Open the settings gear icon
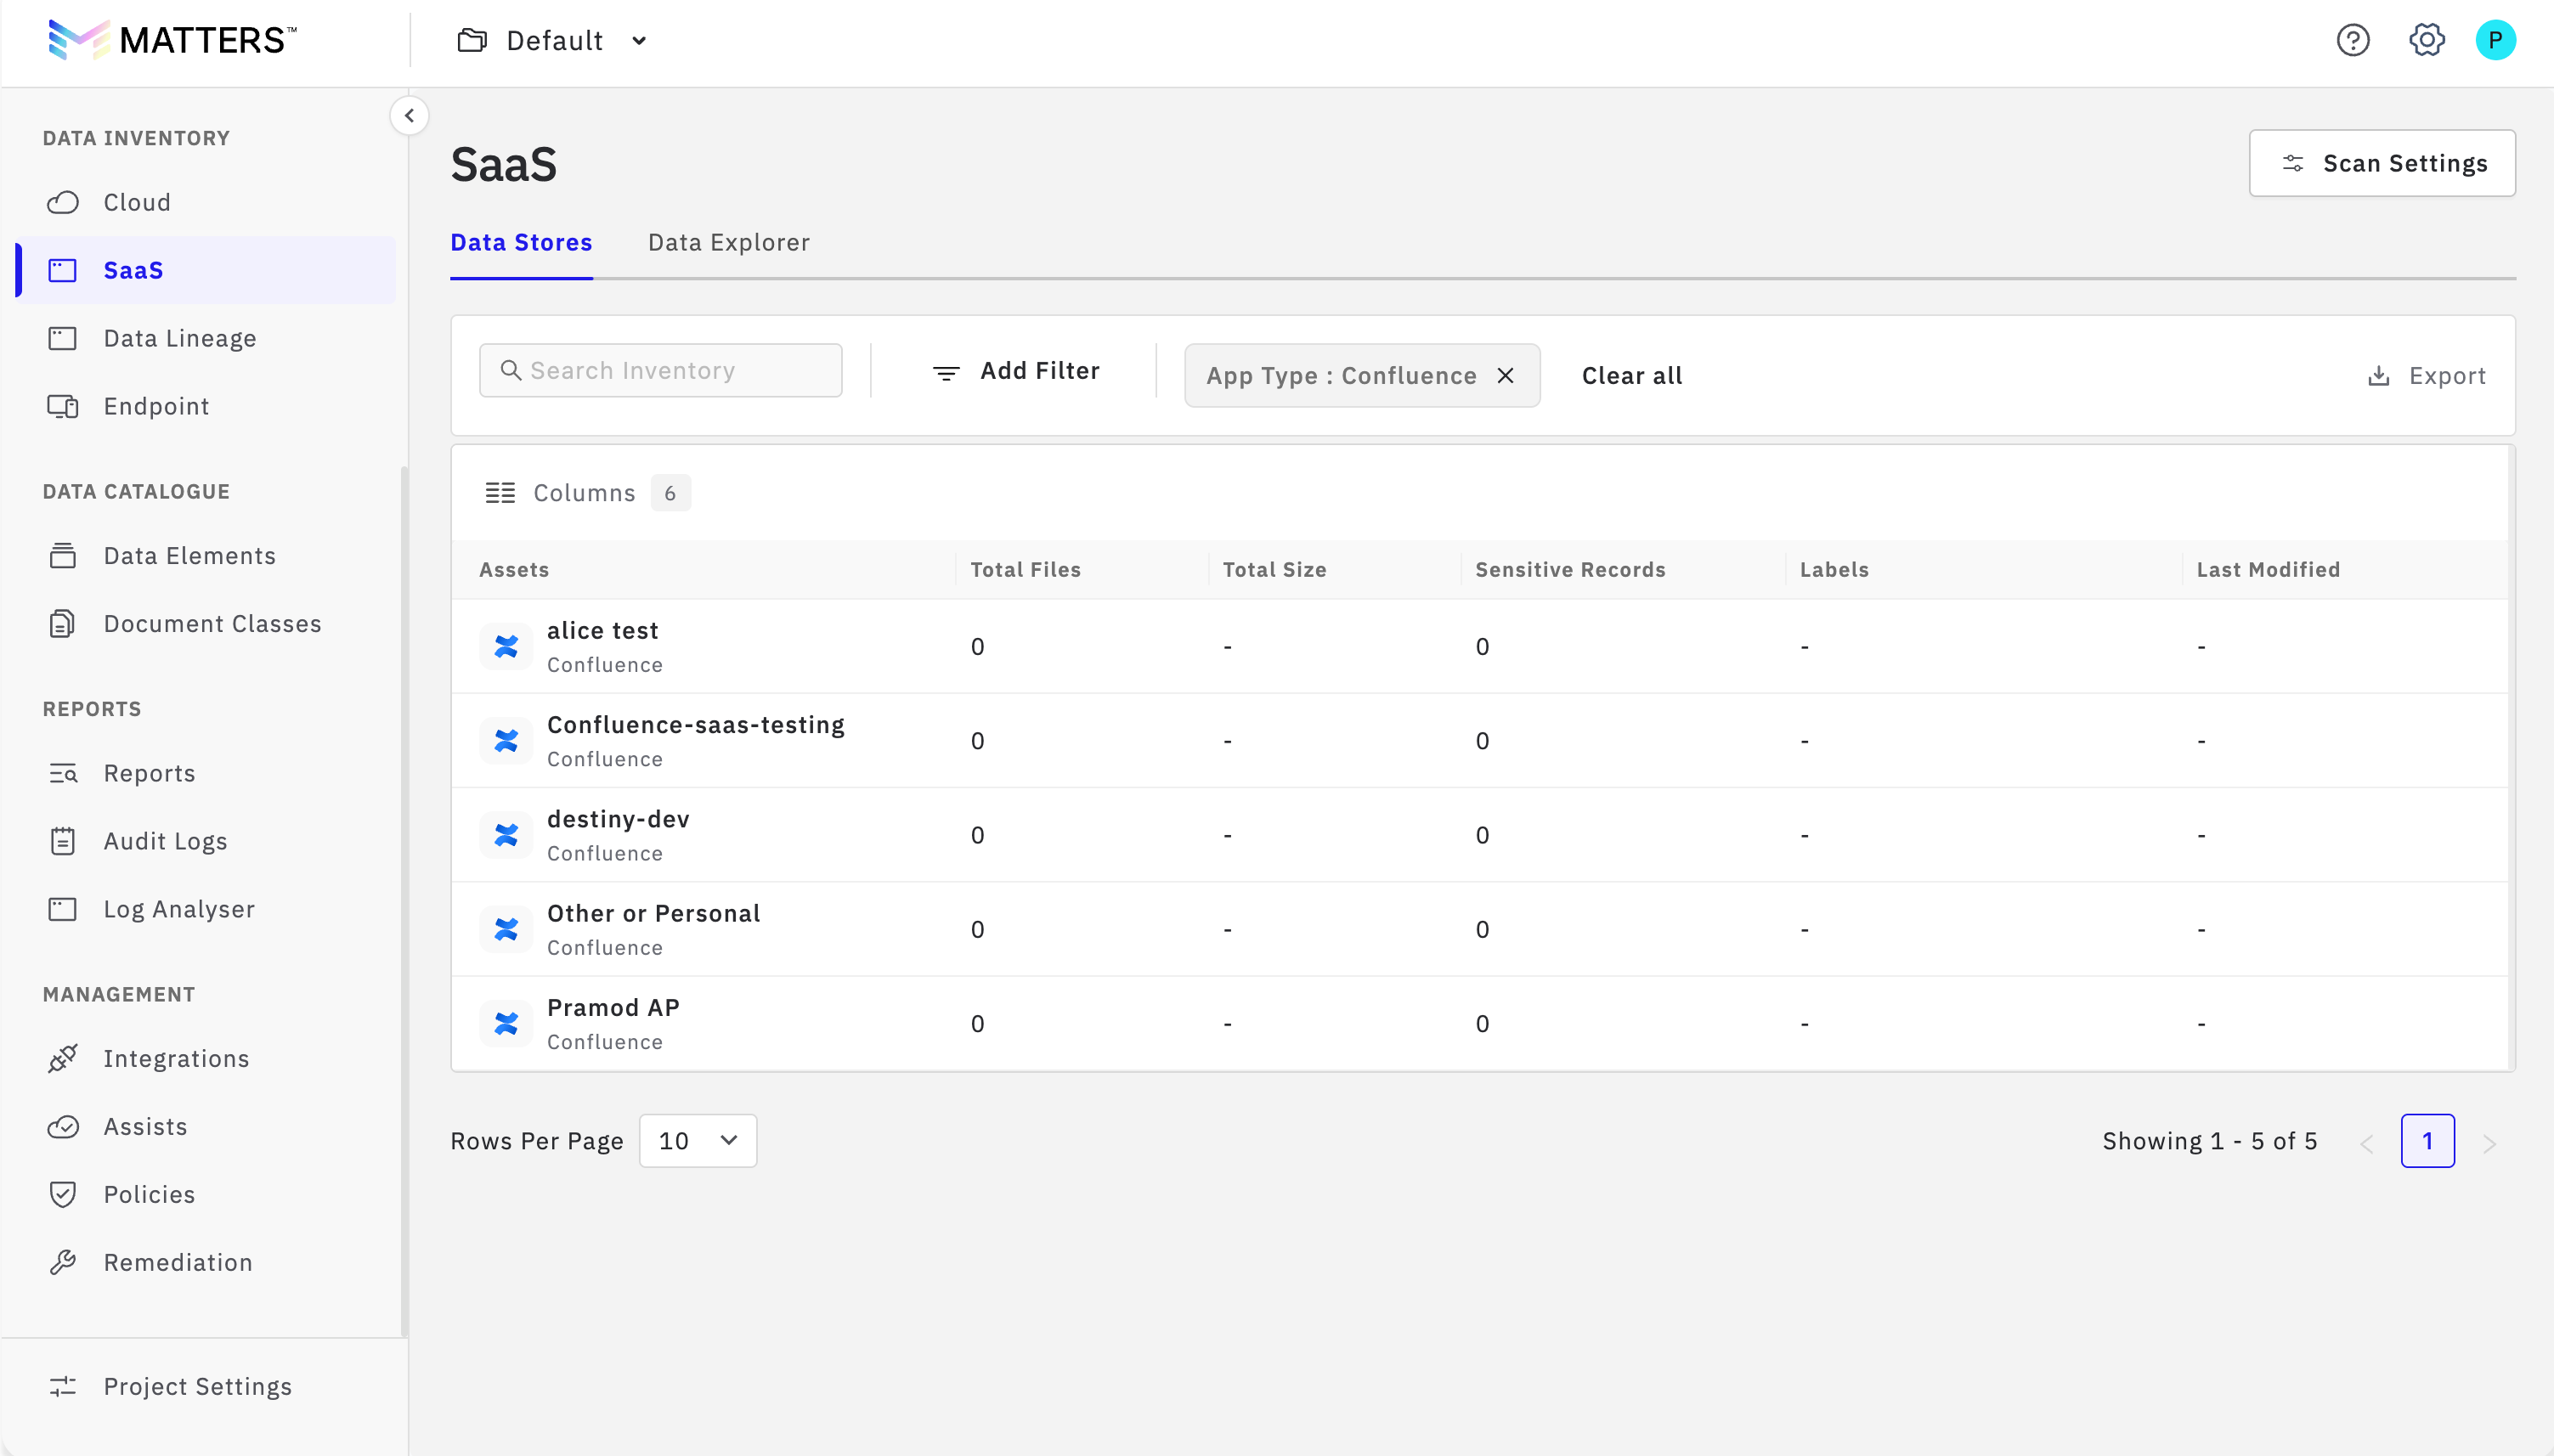Image resolution: width=2554 pixels, height=1456 pixels. coord(2427,40)
